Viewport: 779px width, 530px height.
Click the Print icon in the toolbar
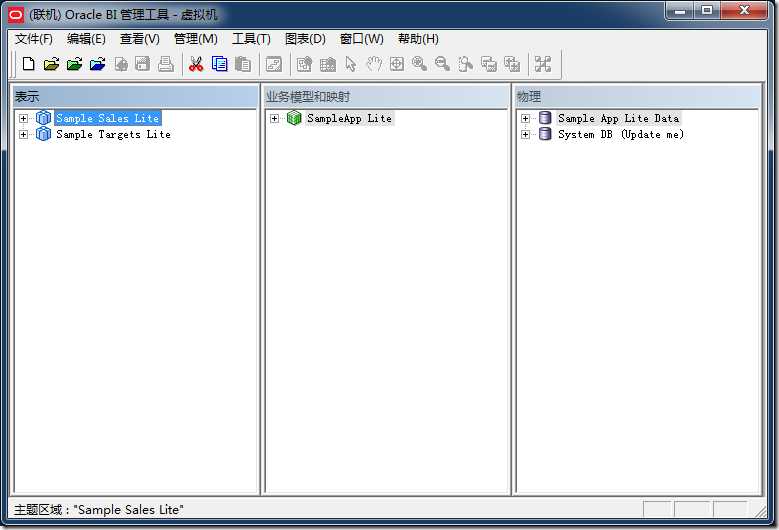coord(166,64)
